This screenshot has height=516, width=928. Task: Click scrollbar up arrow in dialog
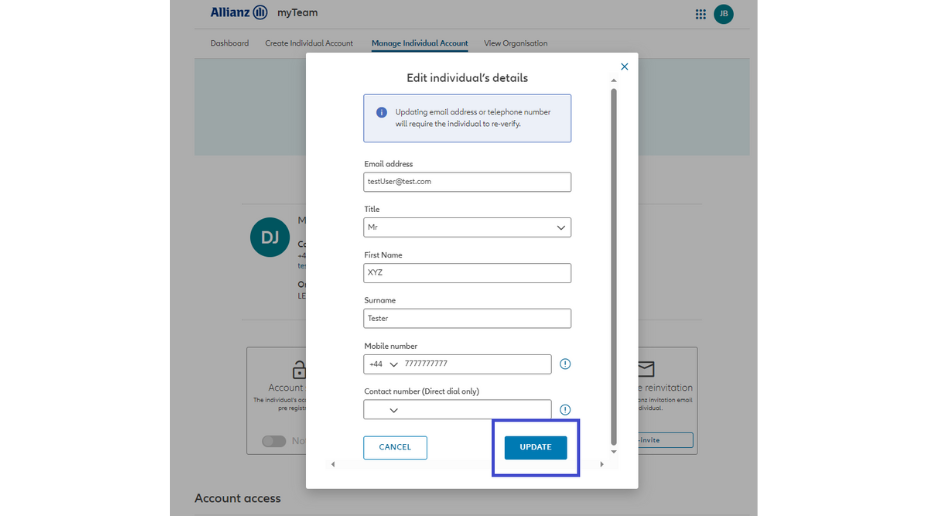coord(614,80)
